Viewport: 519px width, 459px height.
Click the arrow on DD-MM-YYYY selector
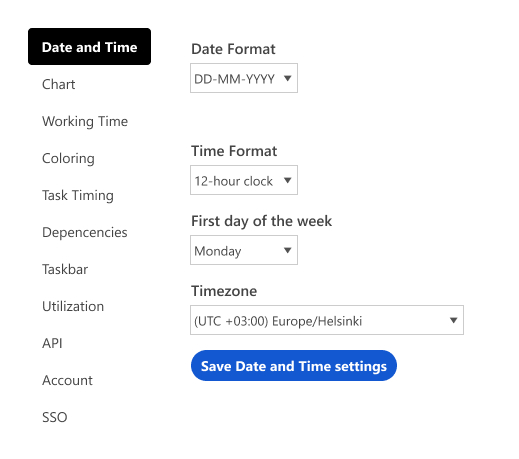coord(287,78)
